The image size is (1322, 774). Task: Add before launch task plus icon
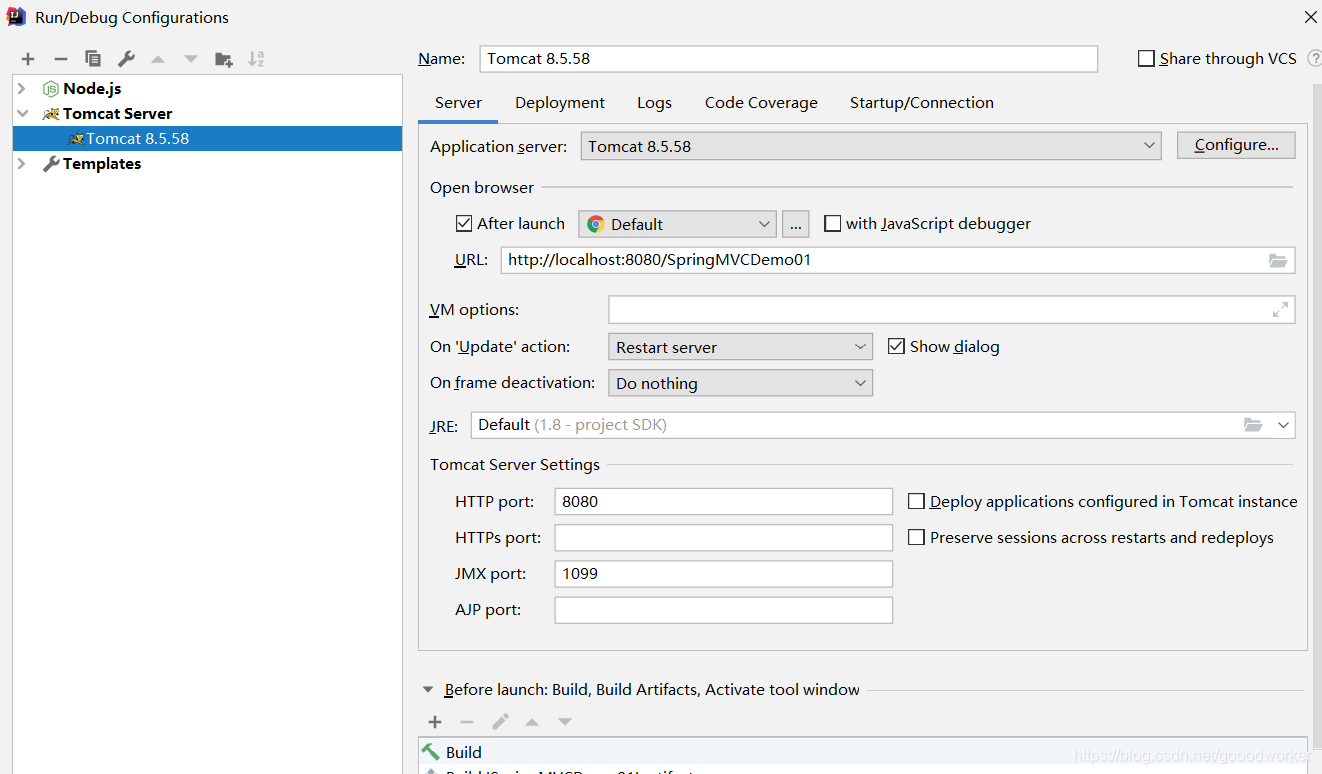(435, 722)
